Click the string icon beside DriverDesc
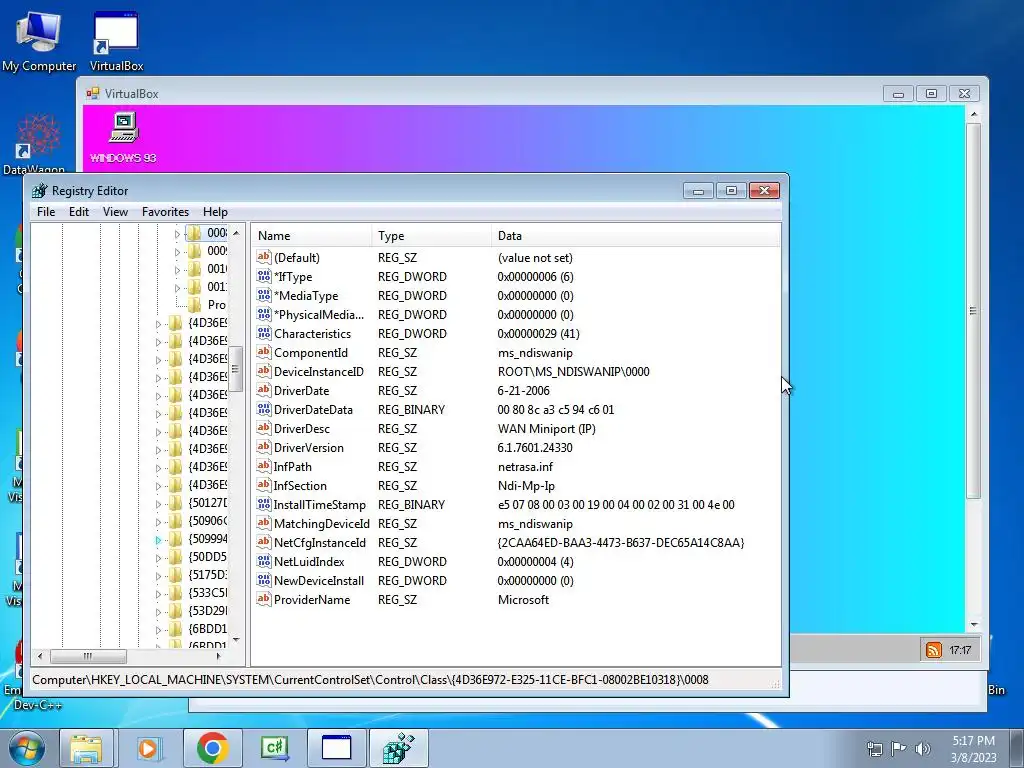Viewport: 1024px width, 768px height. (x=264, y=428)
